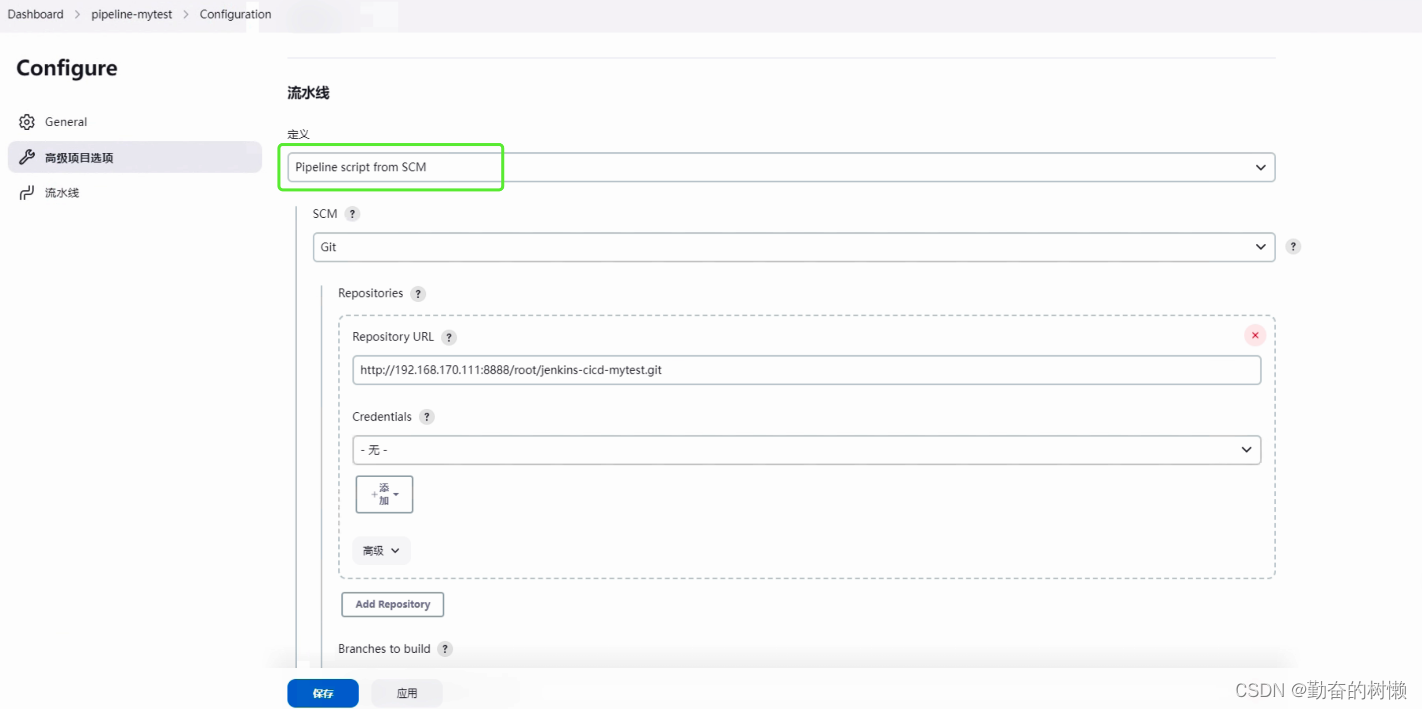Show help for Credentials
Screen dimensions: 1422x709
[427, 417]
